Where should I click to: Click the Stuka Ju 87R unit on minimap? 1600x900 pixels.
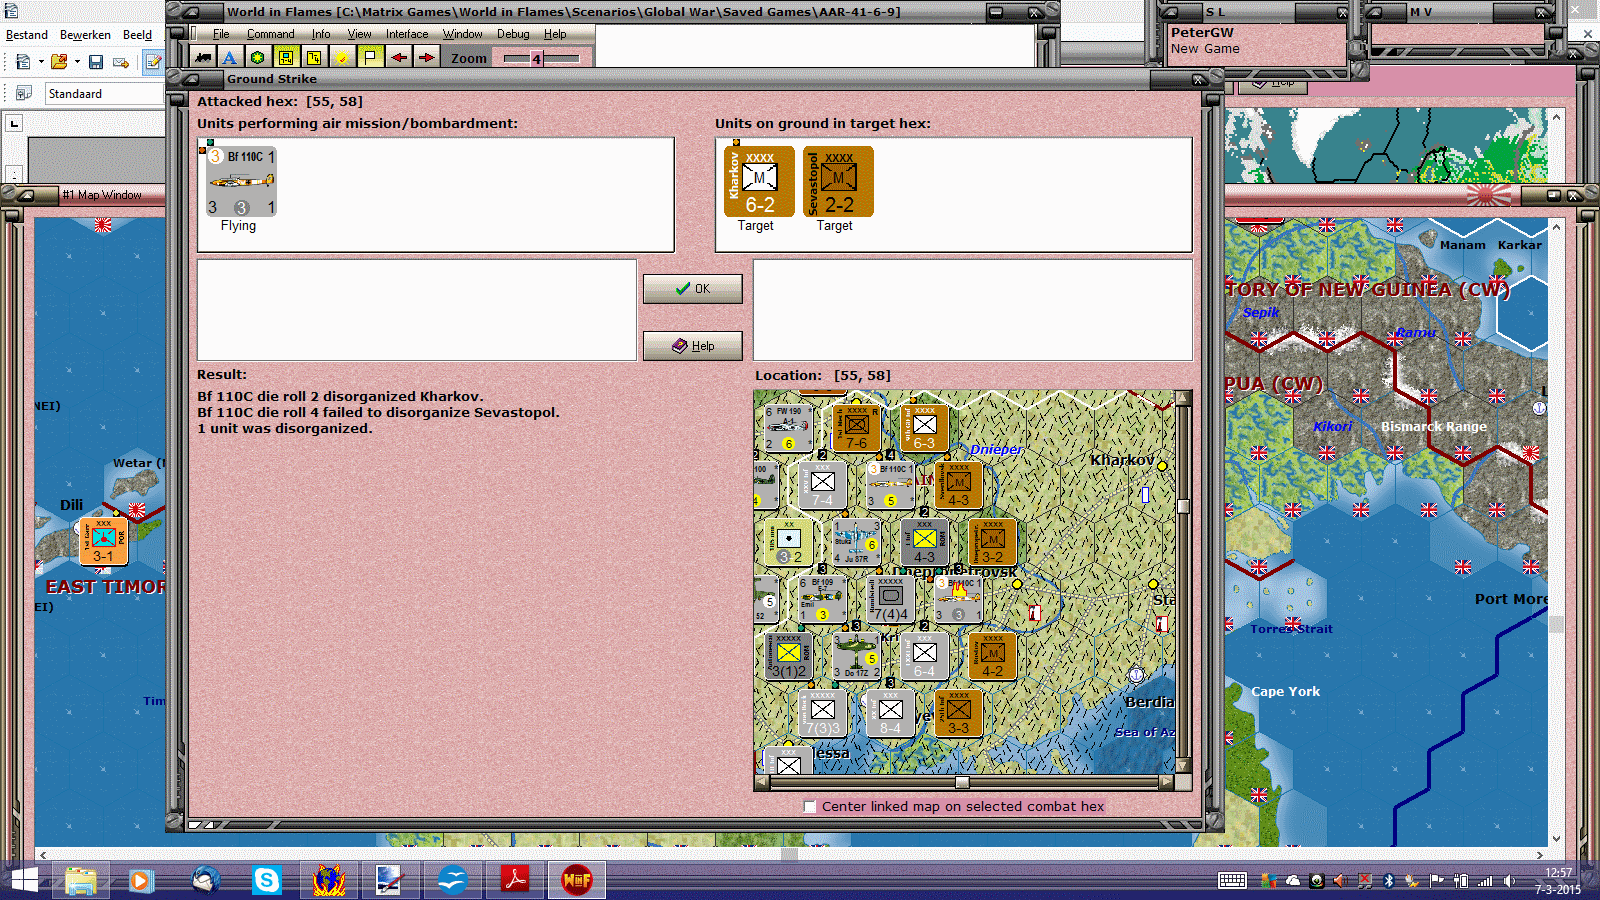pos(857,541)
